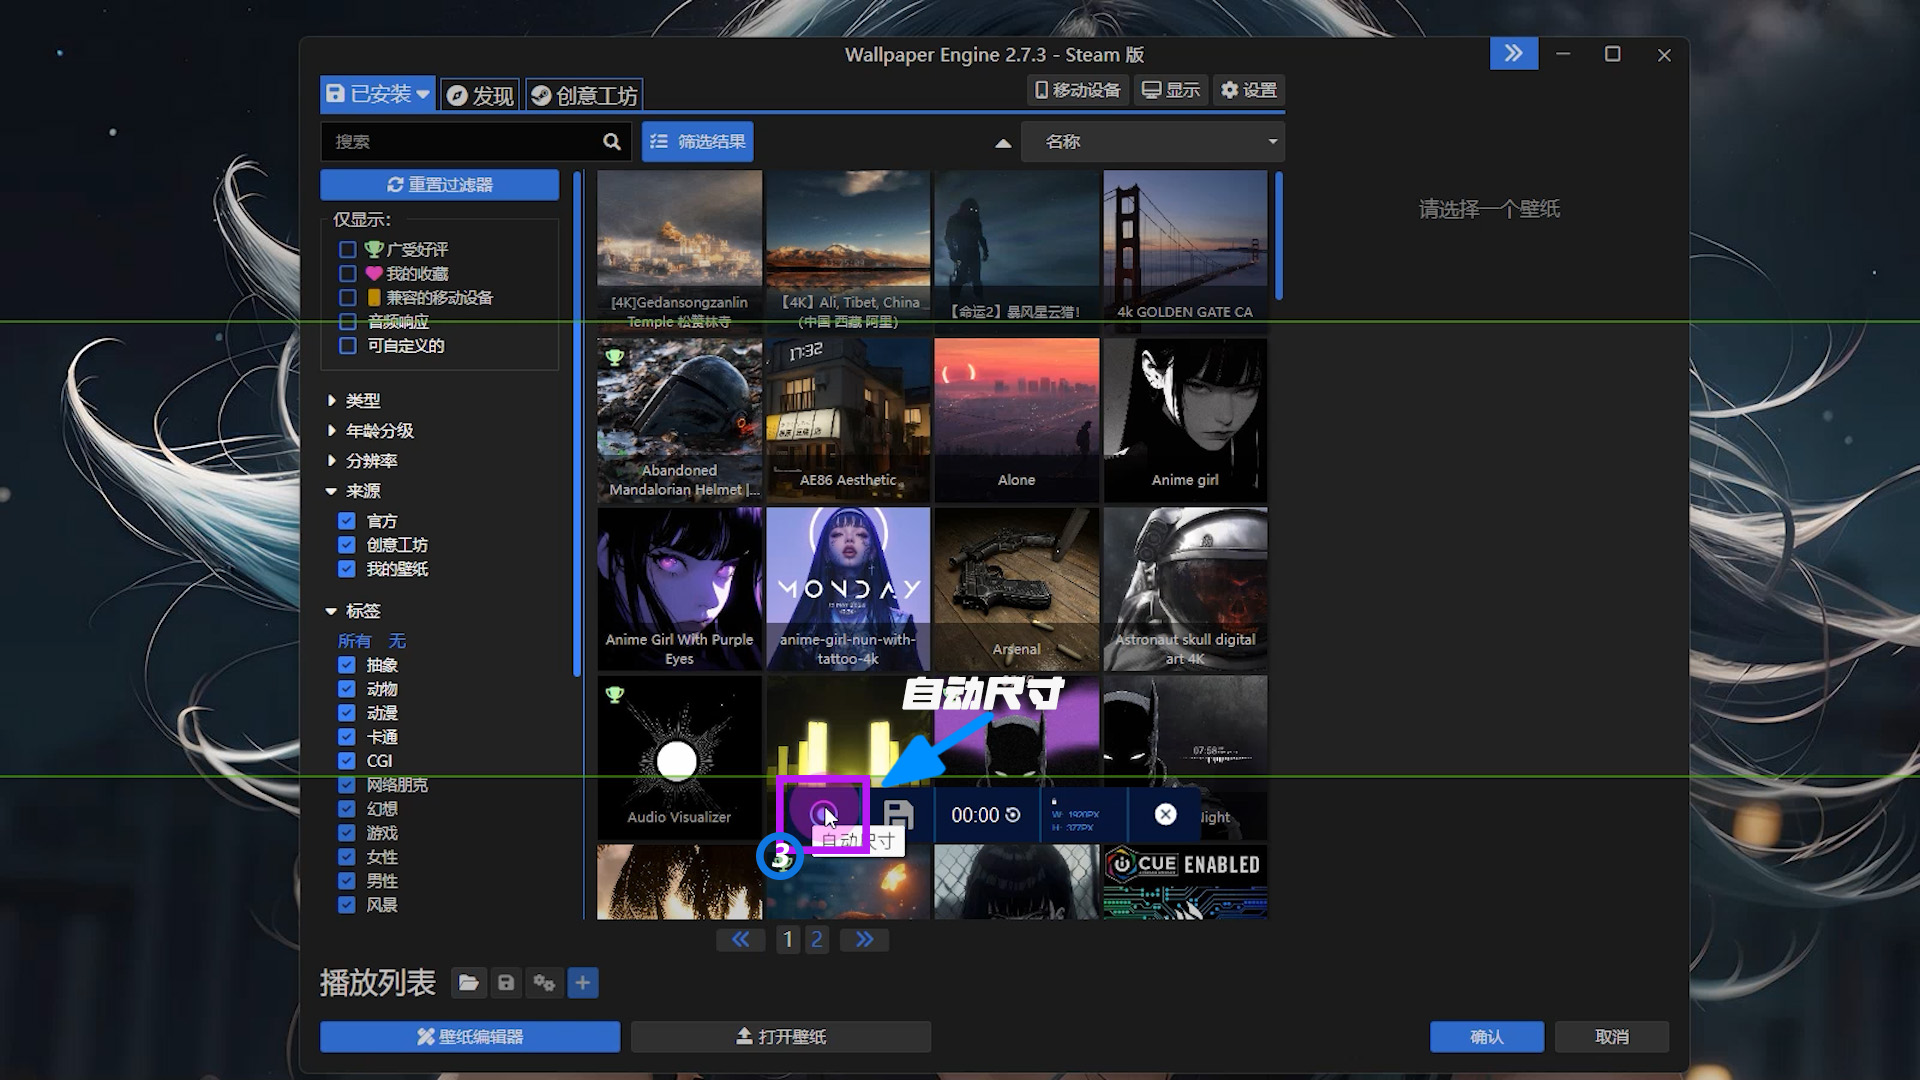The width and height of the screenshot is (1920, 1080).
Task: Switch to the 创意工坊 workshop tab
Action: (584, 95)
